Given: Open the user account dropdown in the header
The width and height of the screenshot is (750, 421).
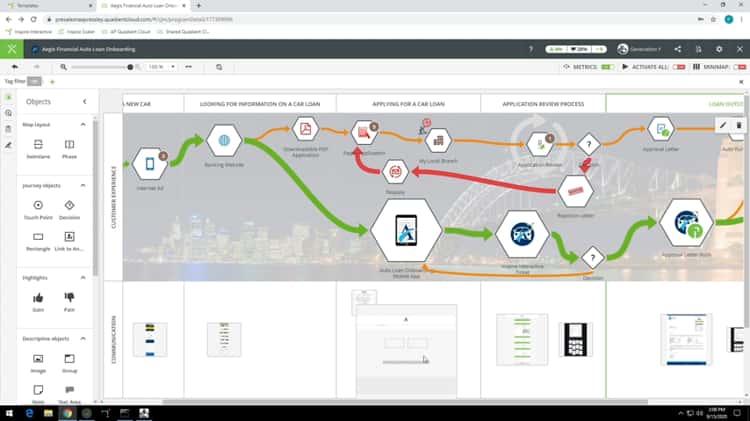Looking at the screenshot, I should point(639,49).
